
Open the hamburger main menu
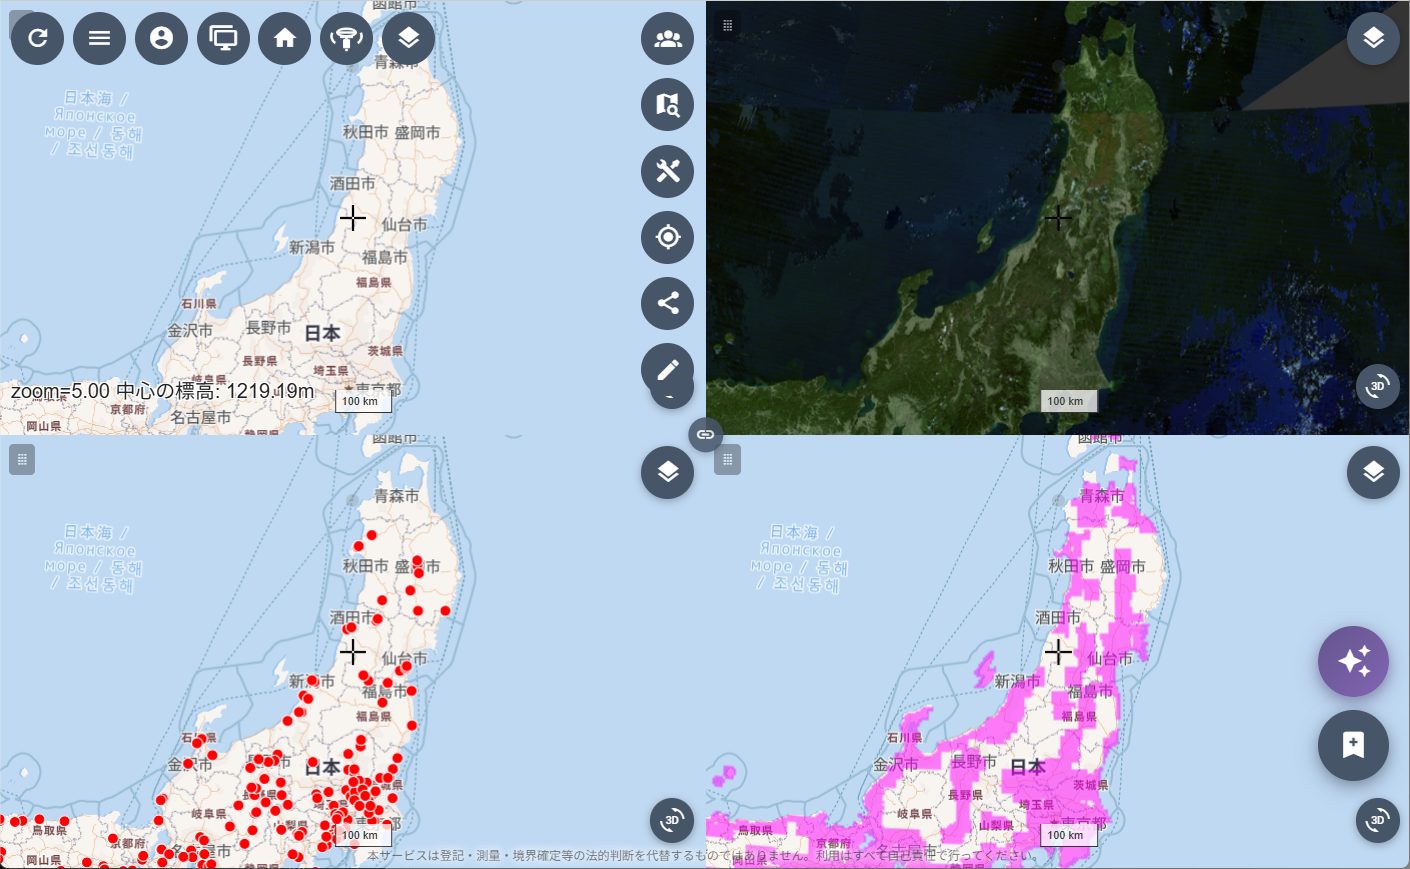pyautogui.click(x=99, y=38)
